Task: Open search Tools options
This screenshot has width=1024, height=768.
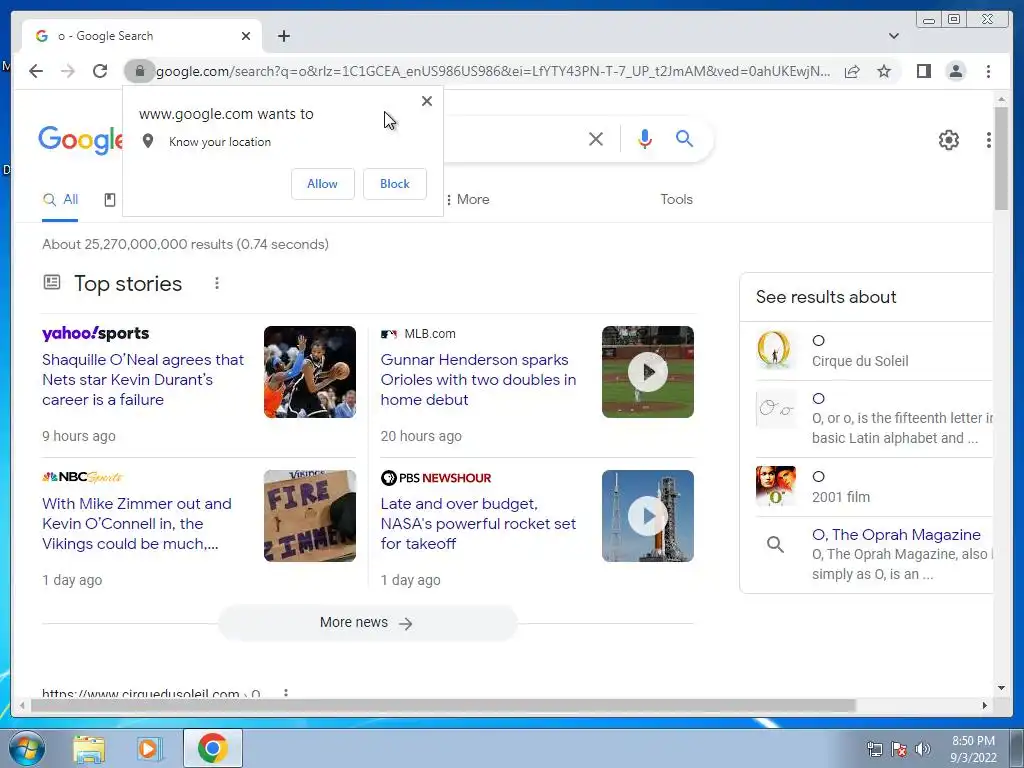Action: [676, 199]
